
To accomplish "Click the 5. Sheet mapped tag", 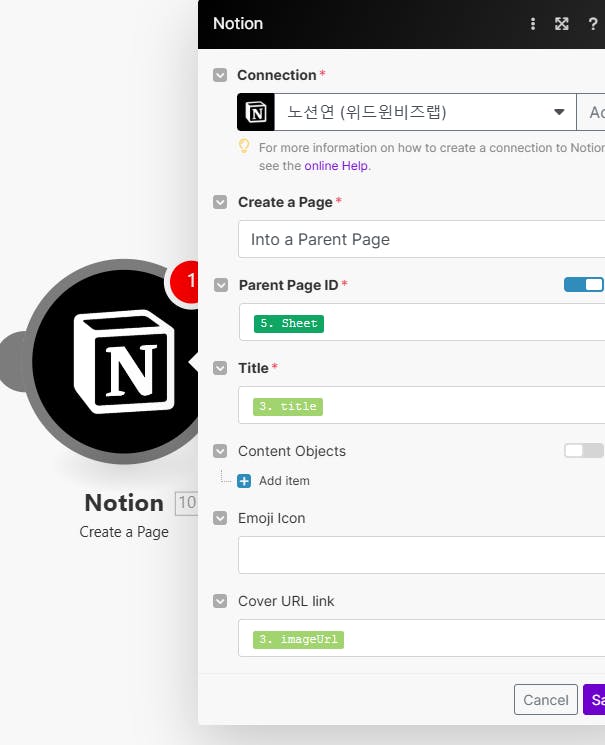I will pyautogui.click(x=288, y=324).
